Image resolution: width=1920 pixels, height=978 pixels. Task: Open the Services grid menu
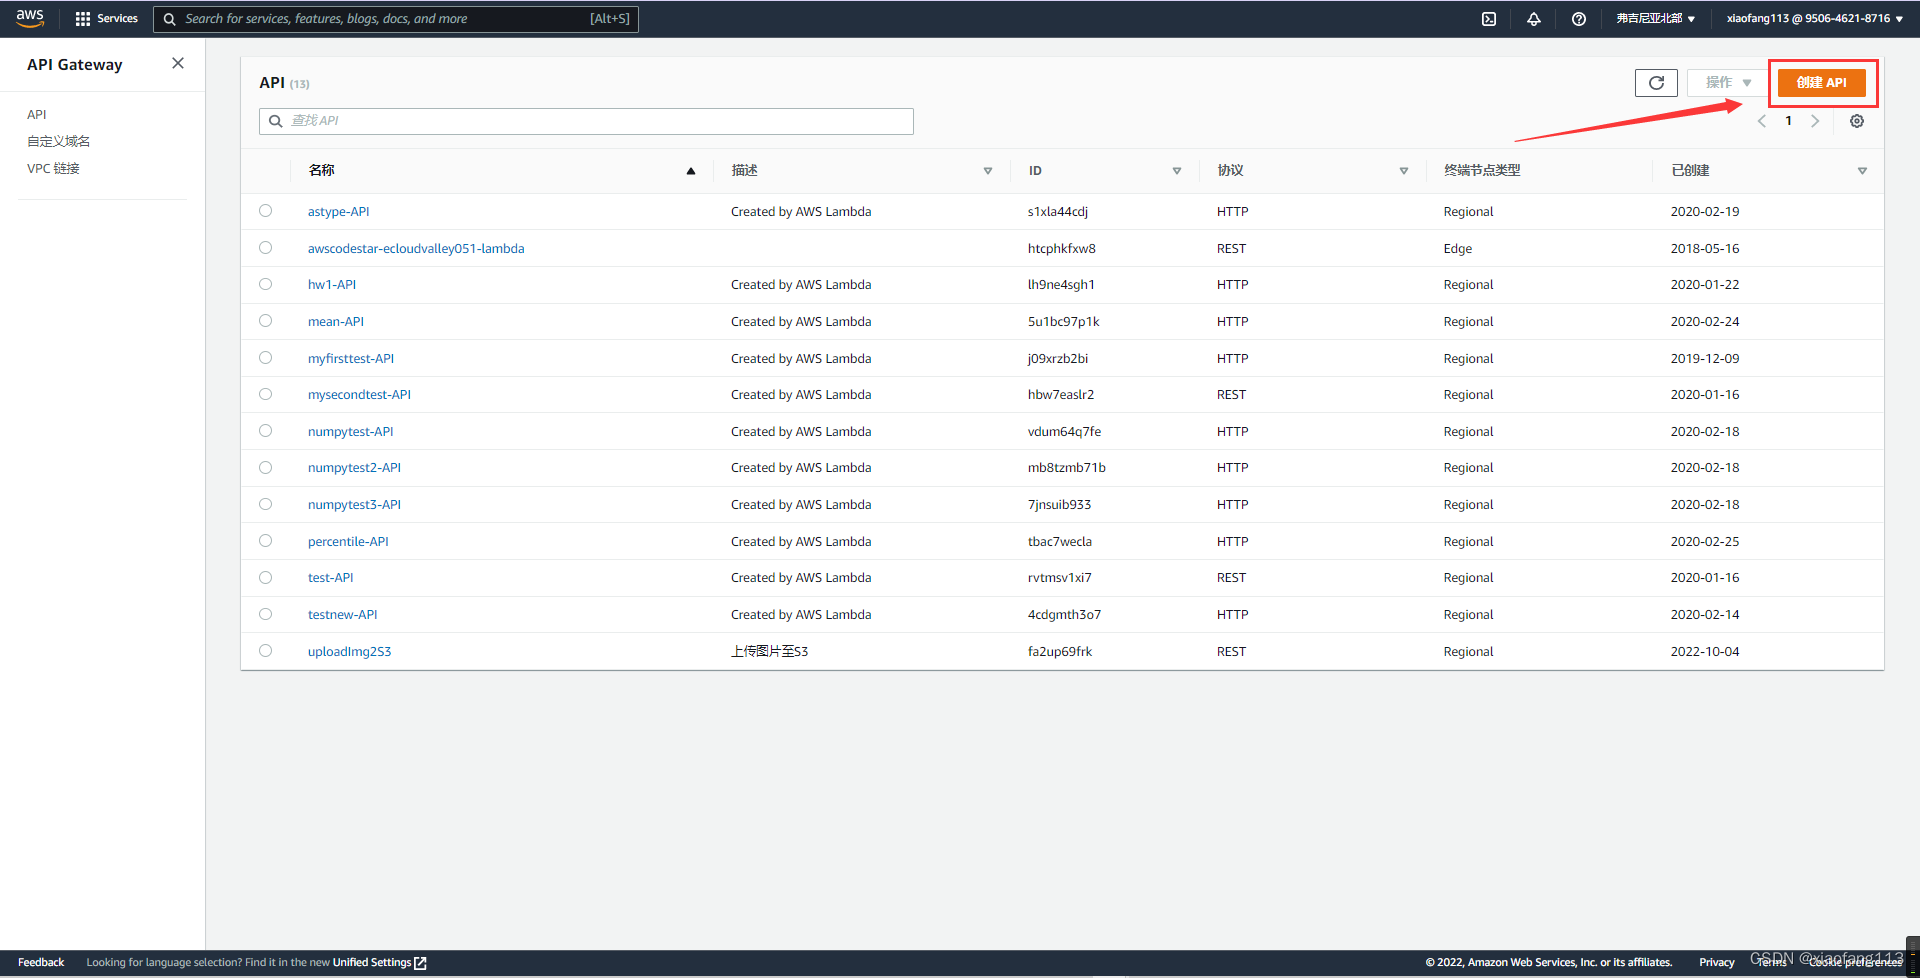83,19
